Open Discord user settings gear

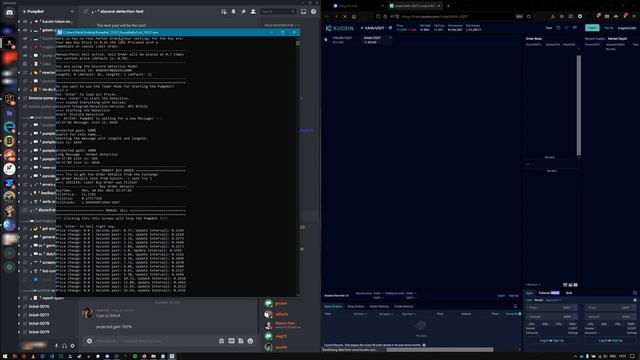coord(73,346)
